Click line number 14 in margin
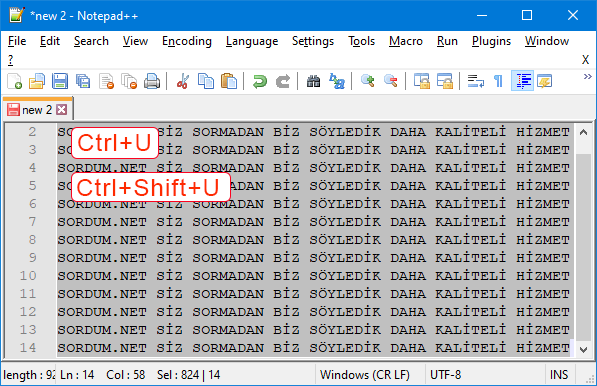This screenshot has width=597, height=386. coord(28,348)
